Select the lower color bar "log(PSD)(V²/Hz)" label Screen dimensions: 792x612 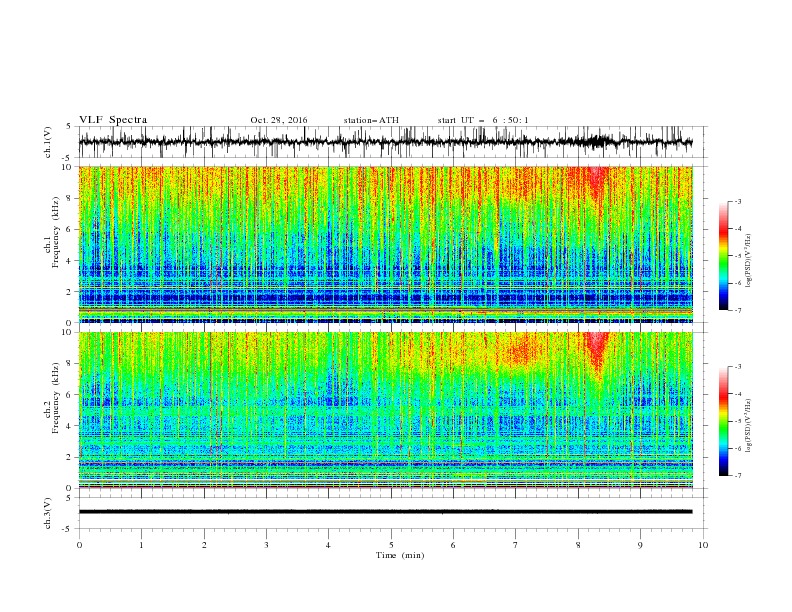(748, 425)
